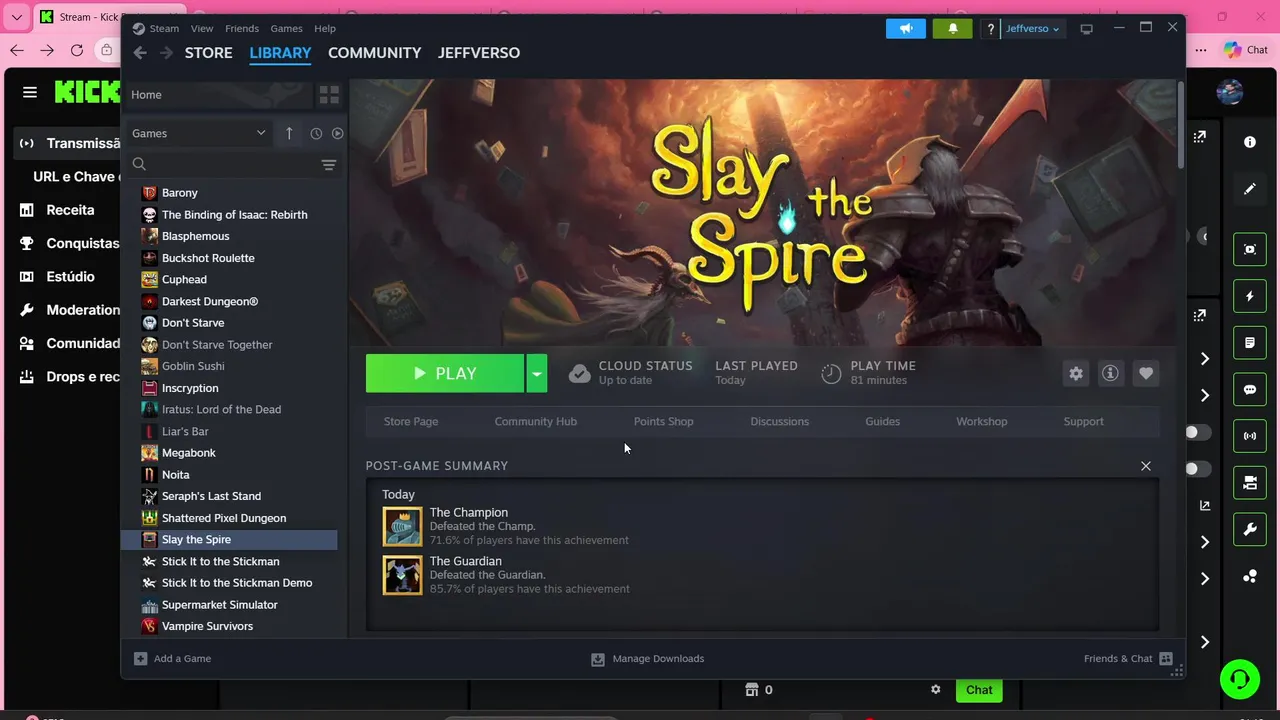Go back with Steam back arrow
Image resolution: width=1280 pixels, height=720 pixels.
(140, 53)
